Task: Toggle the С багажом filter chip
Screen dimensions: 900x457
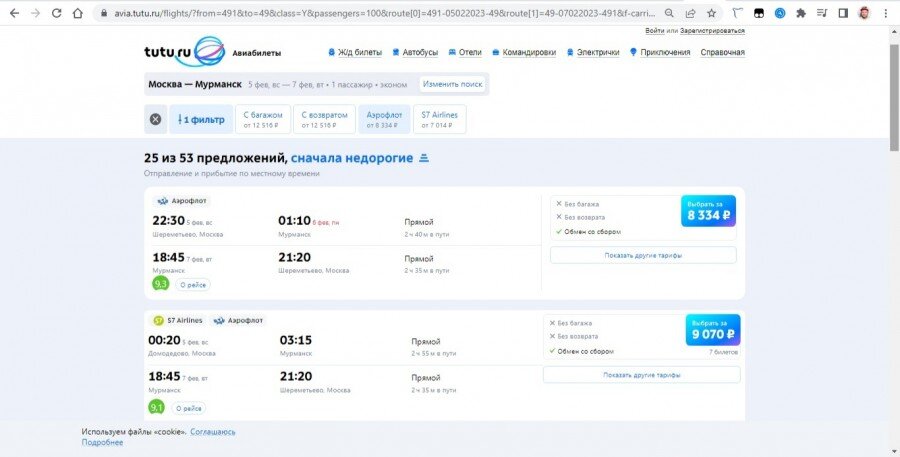Action: [263, 119]
